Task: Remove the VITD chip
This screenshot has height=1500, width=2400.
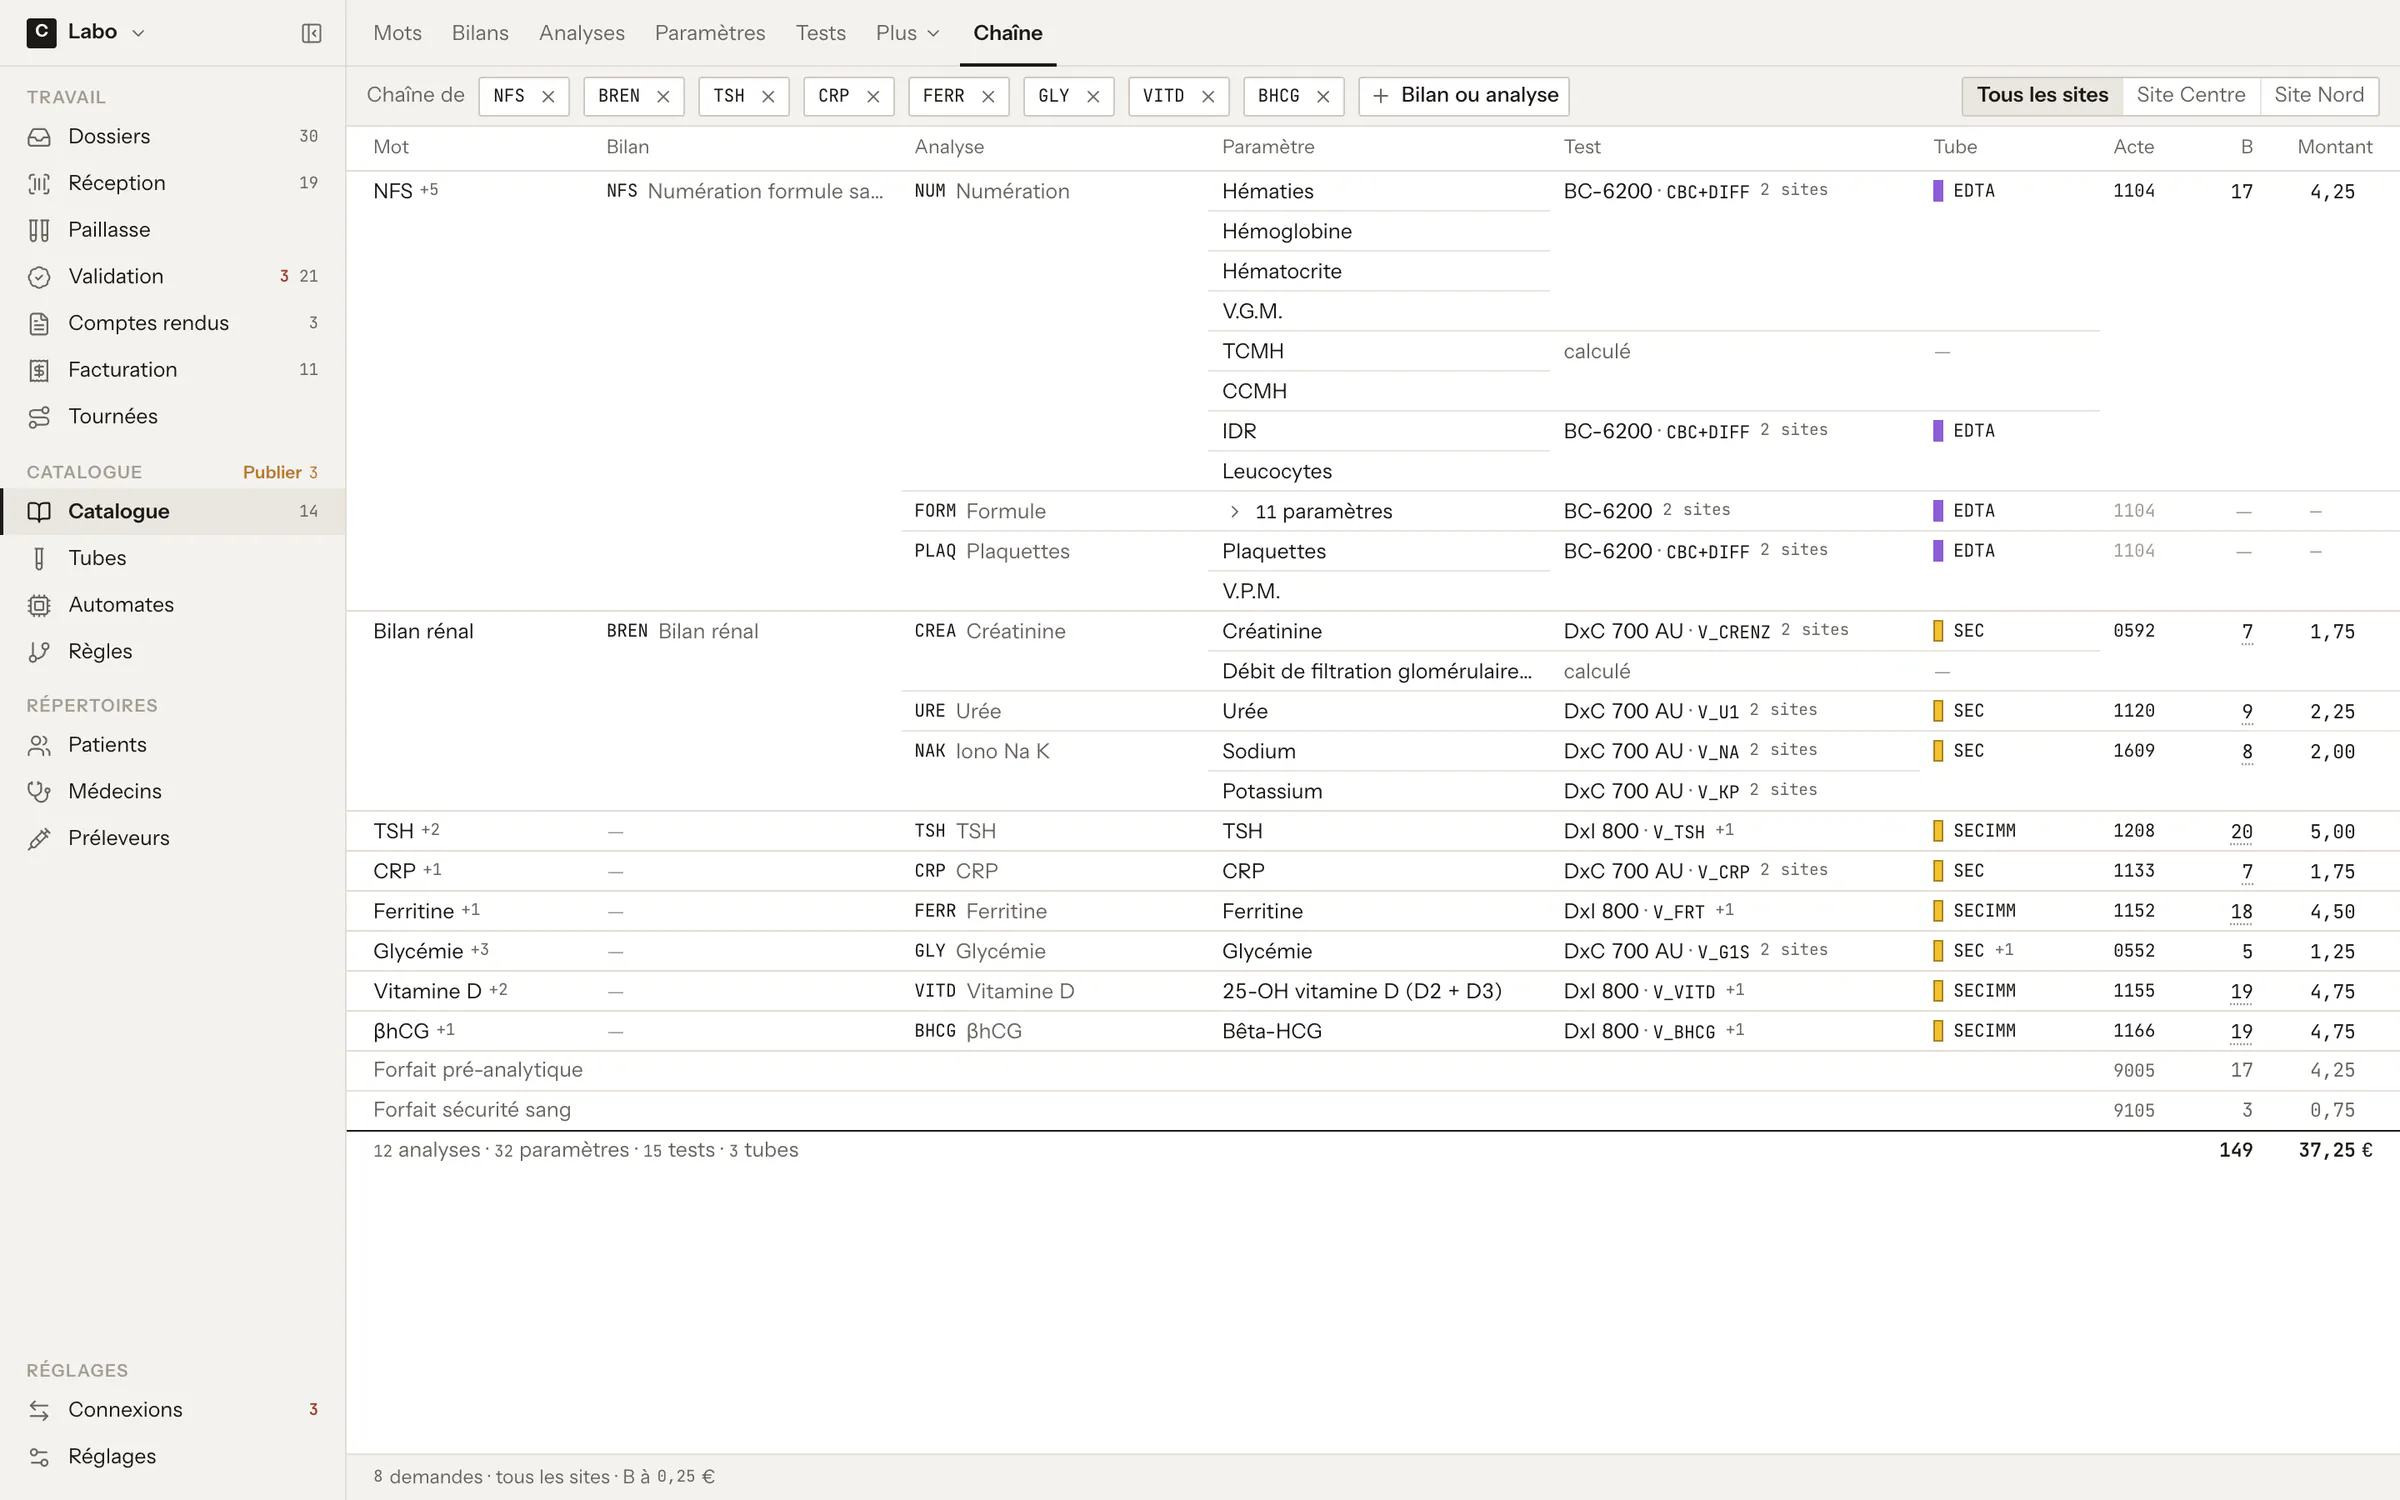Action: pos(1208,96)
